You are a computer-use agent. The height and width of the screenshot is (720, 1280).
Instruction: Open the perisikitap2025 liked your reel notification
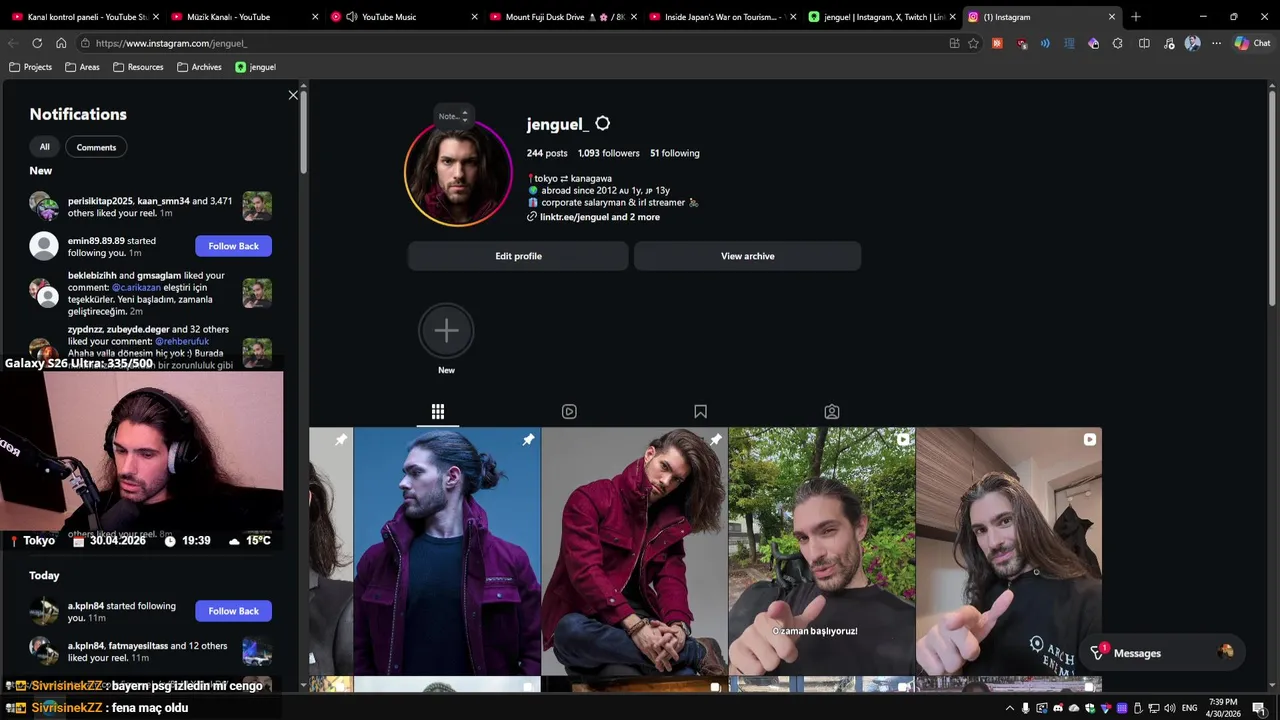150,207
